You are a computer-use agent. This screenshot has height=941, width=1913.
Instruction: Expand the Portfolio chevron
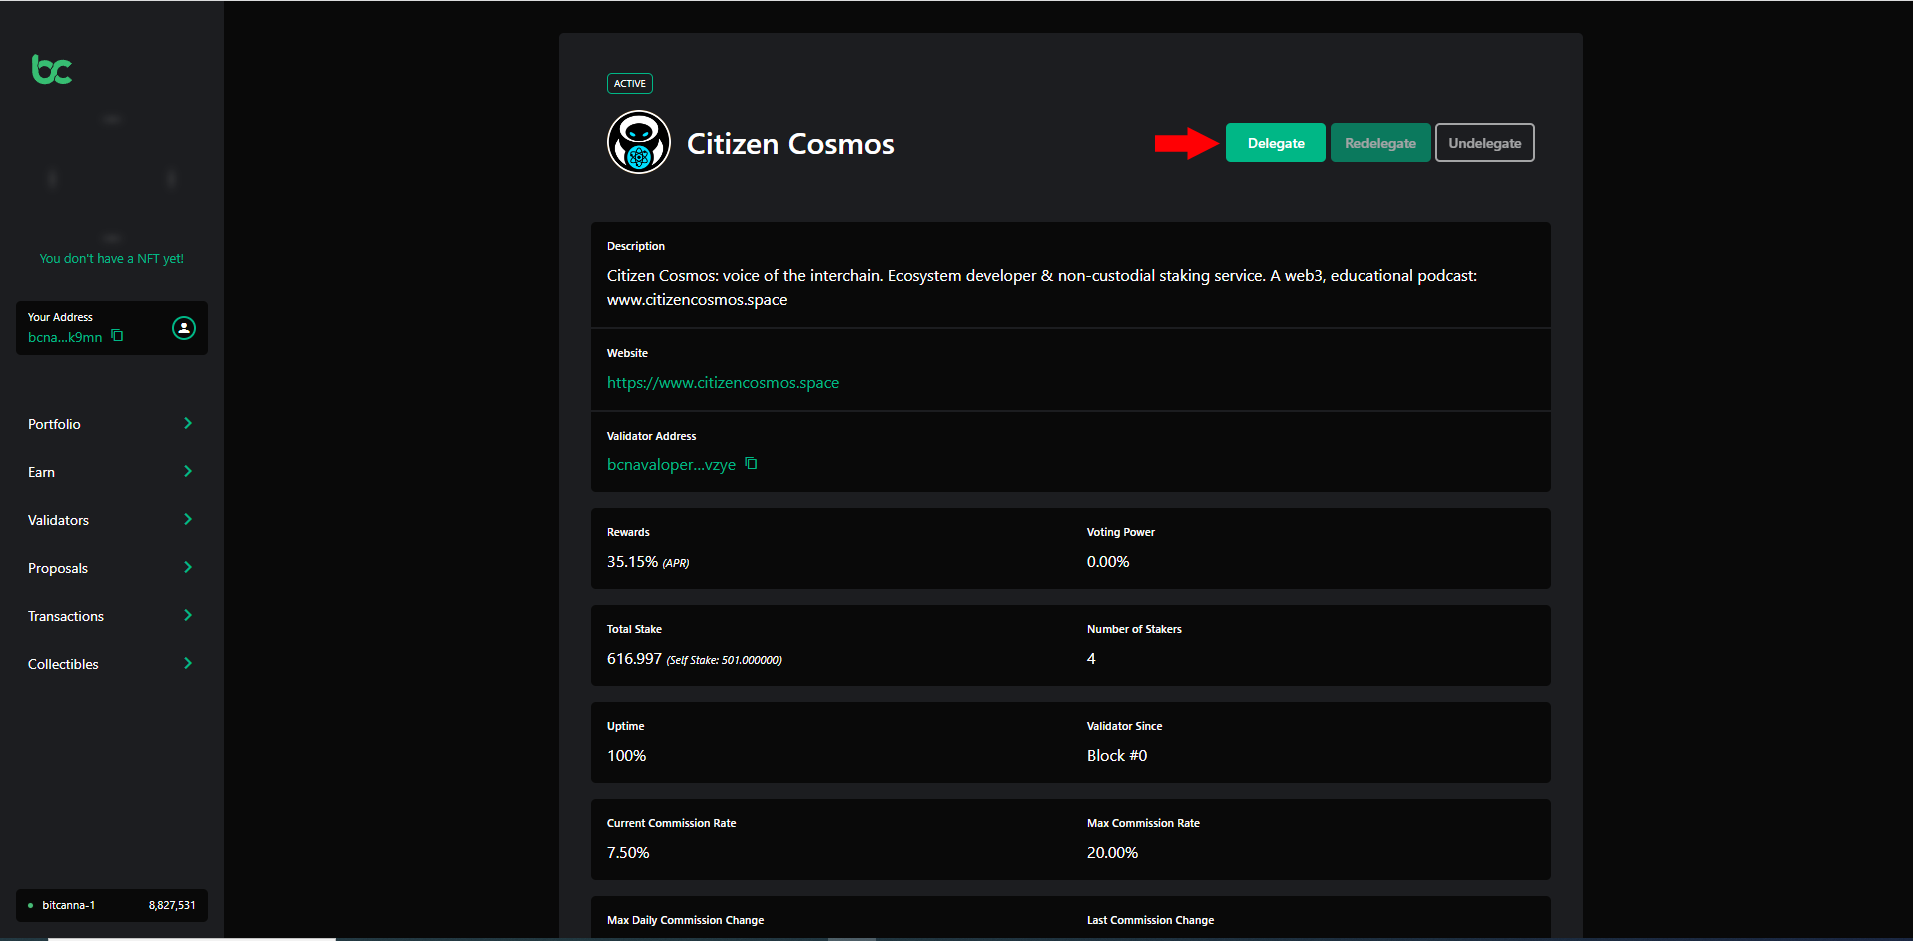coord(188,423)
